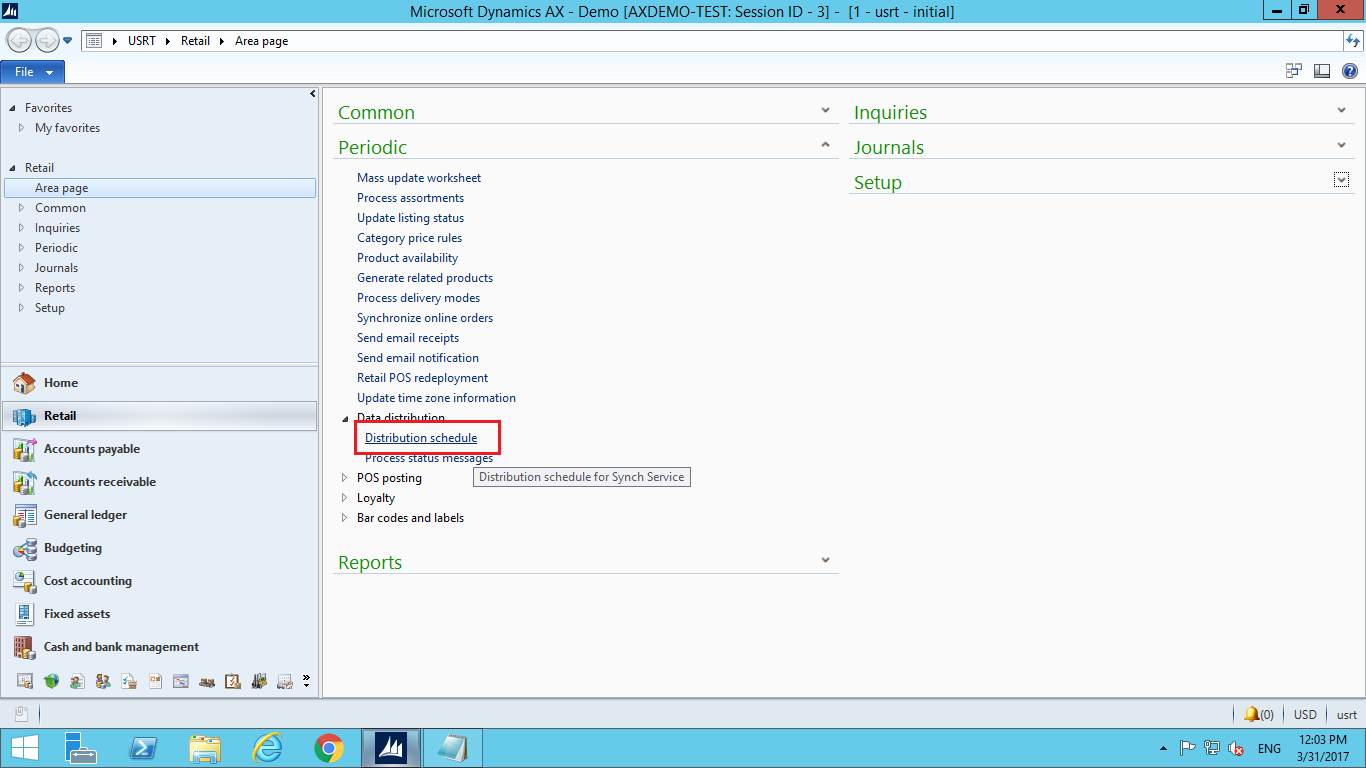Open Mass update worksheet

[x=419, y=178]
